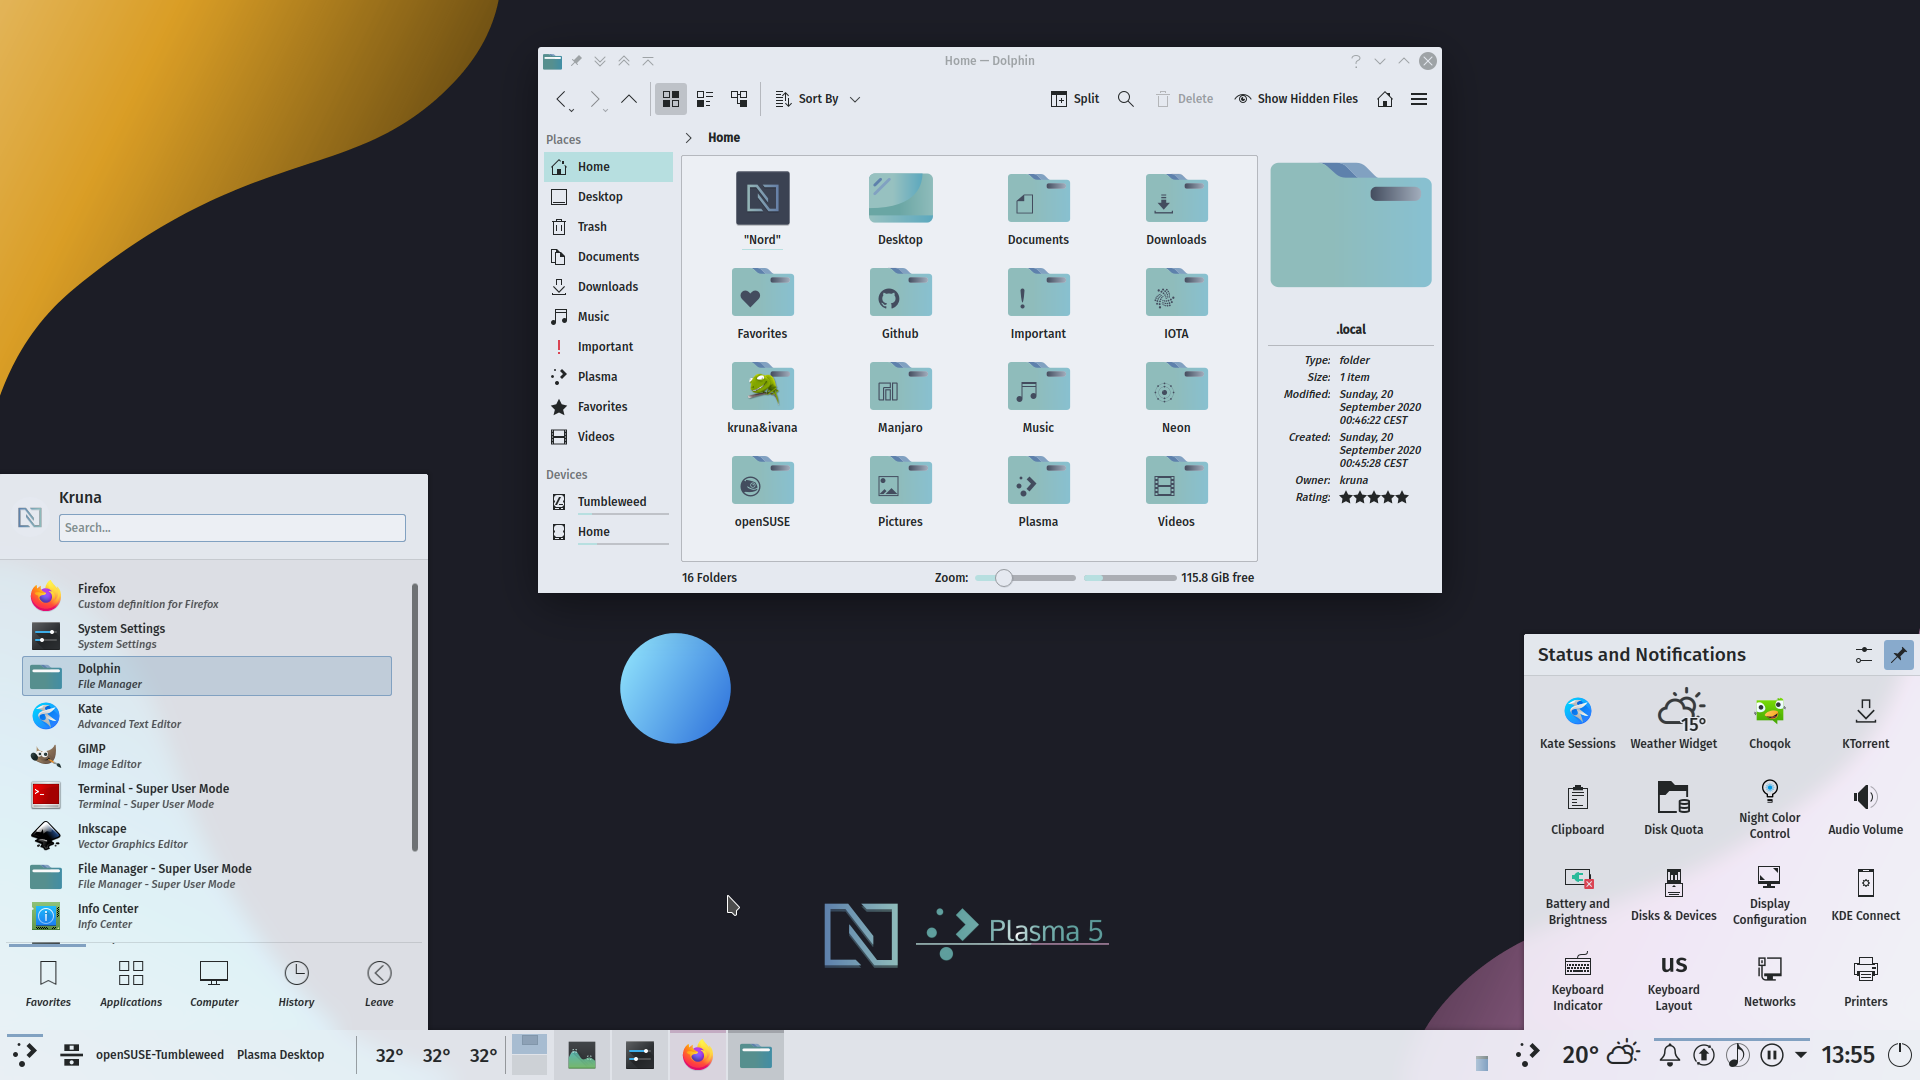Switch to Favorites tab in launcher

(x=48, y=984)
